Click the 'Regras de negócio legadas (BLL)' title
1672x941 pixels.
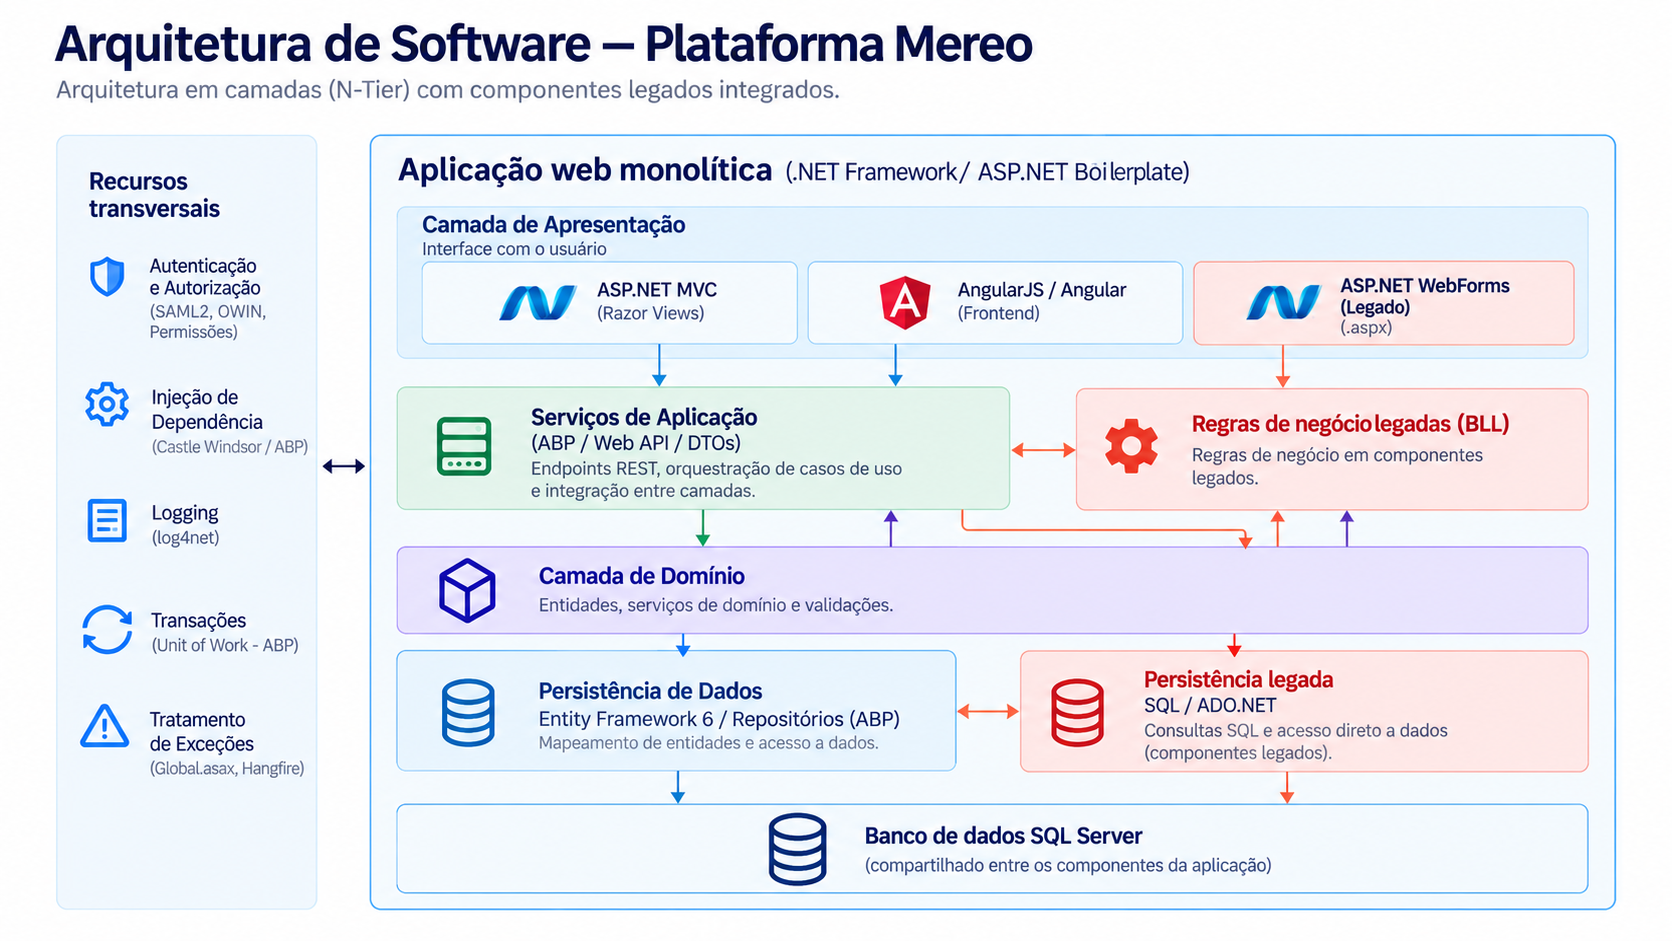1350,424
